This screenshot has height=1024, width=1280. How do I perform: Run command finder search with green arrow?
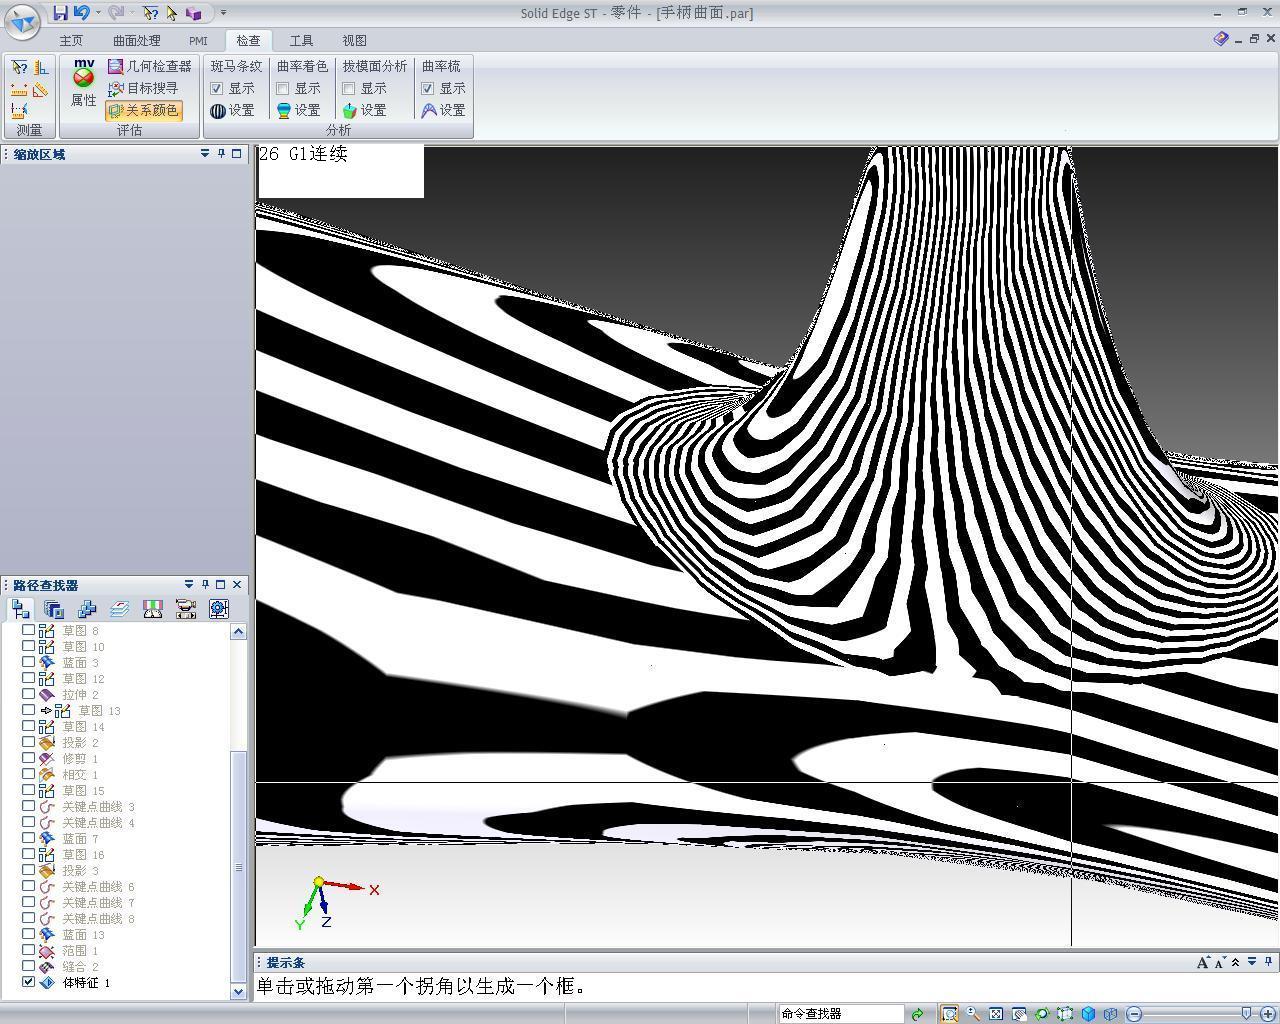917,1014
